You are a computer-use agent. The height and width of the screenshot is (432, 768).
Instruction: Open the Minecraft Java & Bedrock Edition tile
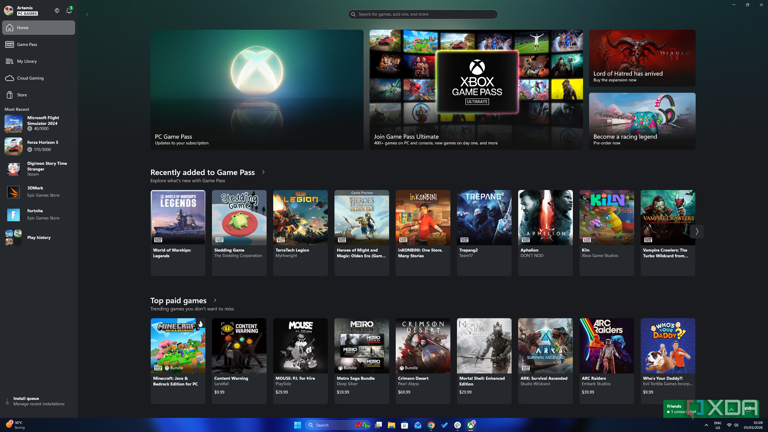coord(178,361)
